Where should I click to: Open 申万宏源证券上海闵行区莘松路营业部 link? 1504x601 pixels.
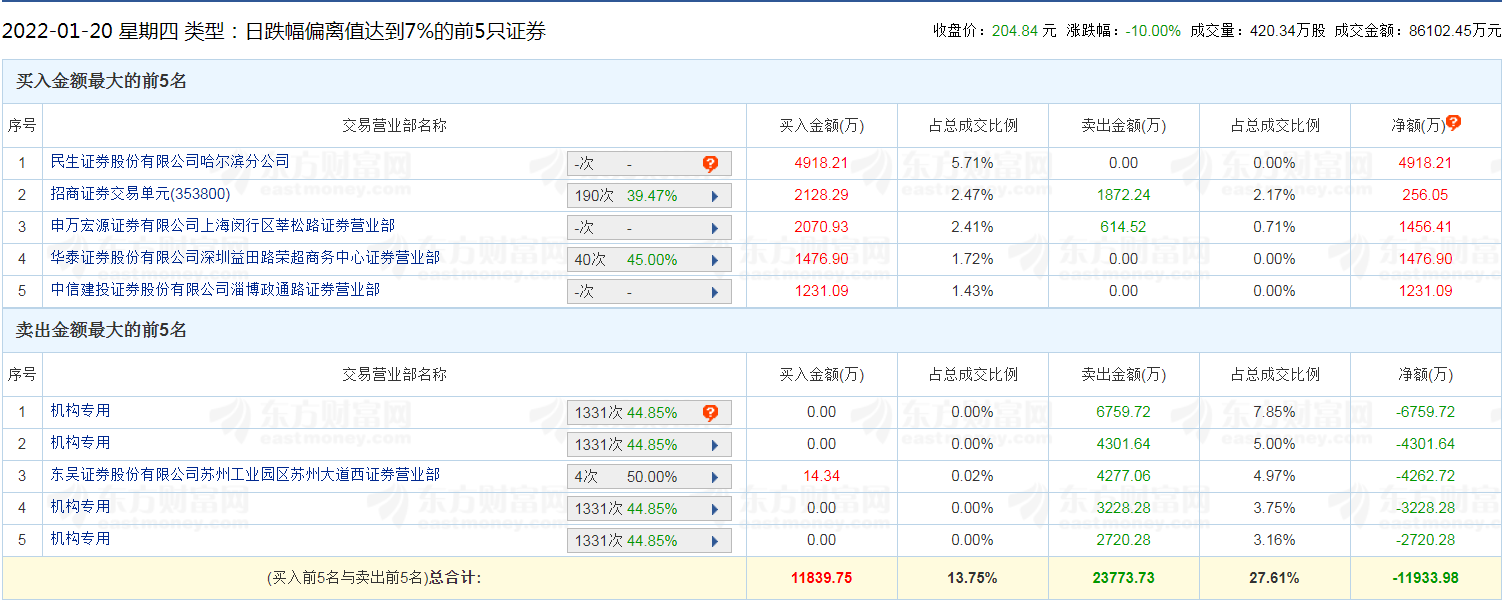[x=223, y=226]
